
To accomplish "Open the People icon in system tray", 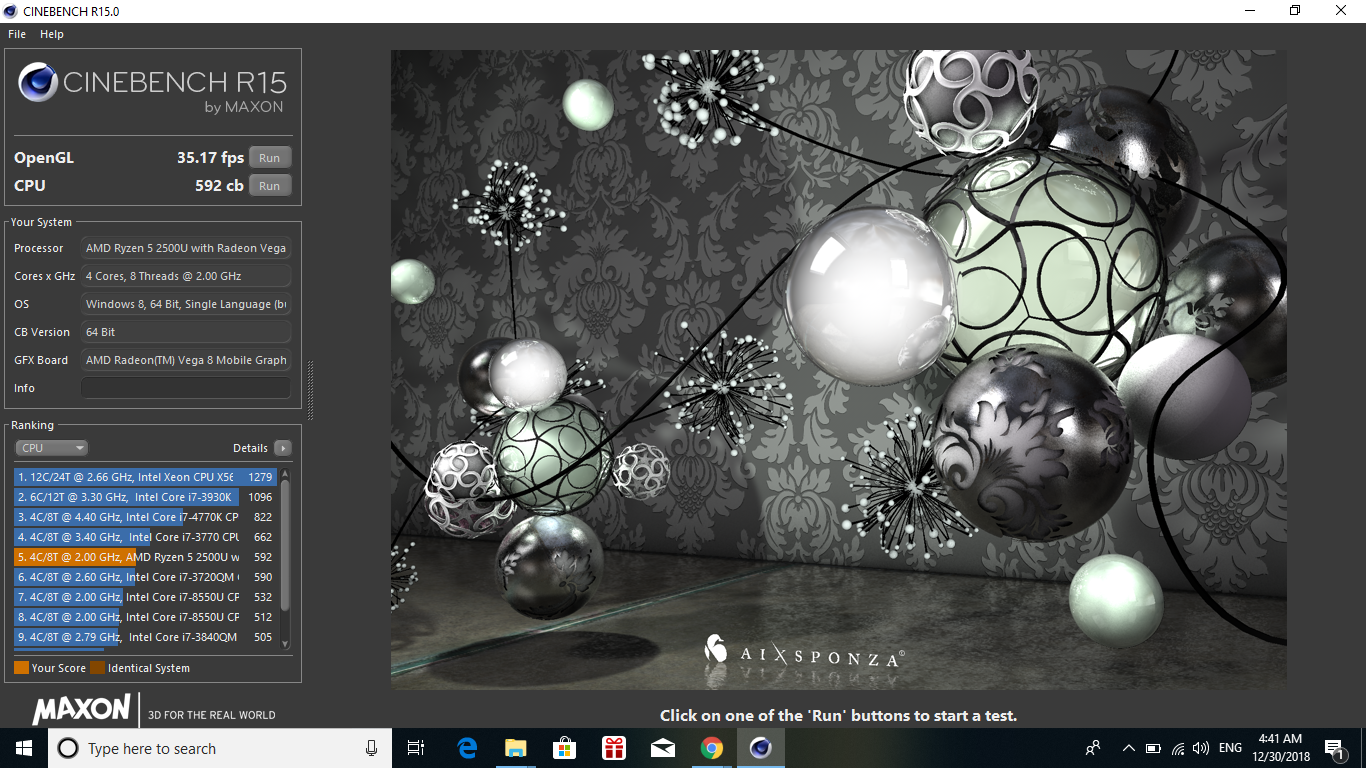I will (x=1093, y=748).
